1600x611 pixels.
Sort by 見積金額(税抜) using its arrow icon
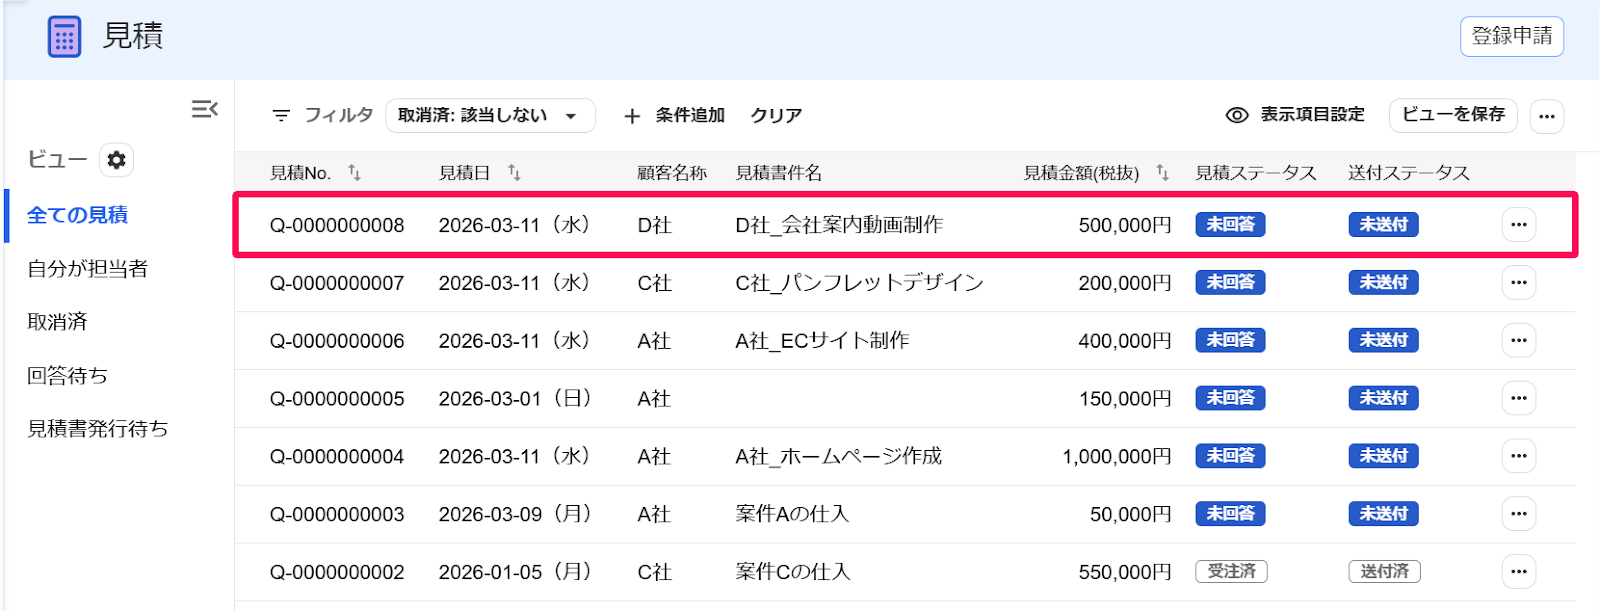[1162, 172]
